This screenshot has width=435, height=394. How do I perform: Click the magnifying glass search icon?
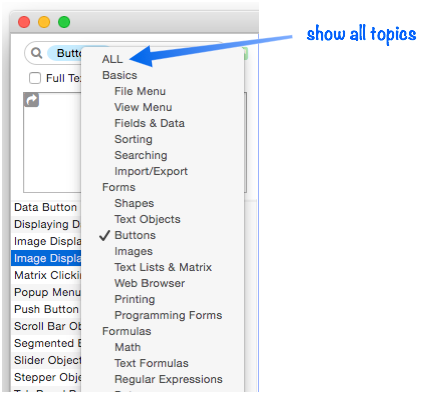pyautogui.click(x=36, y=53)
